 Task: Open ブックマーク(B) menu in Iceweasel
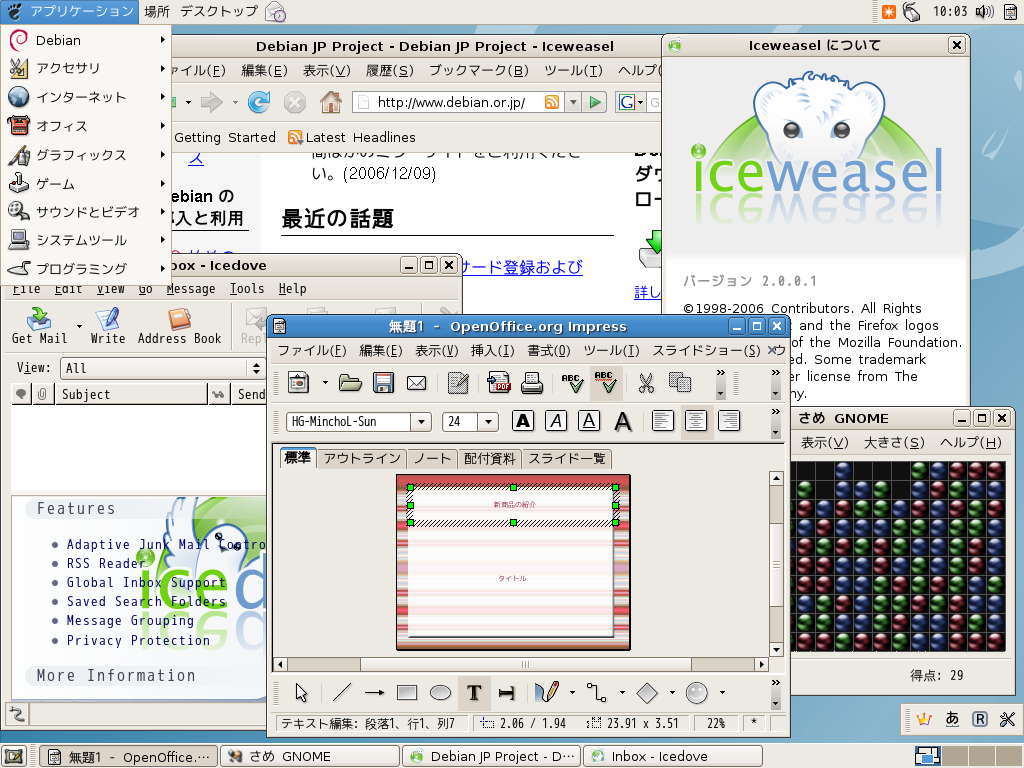click(x=479, y=71)
